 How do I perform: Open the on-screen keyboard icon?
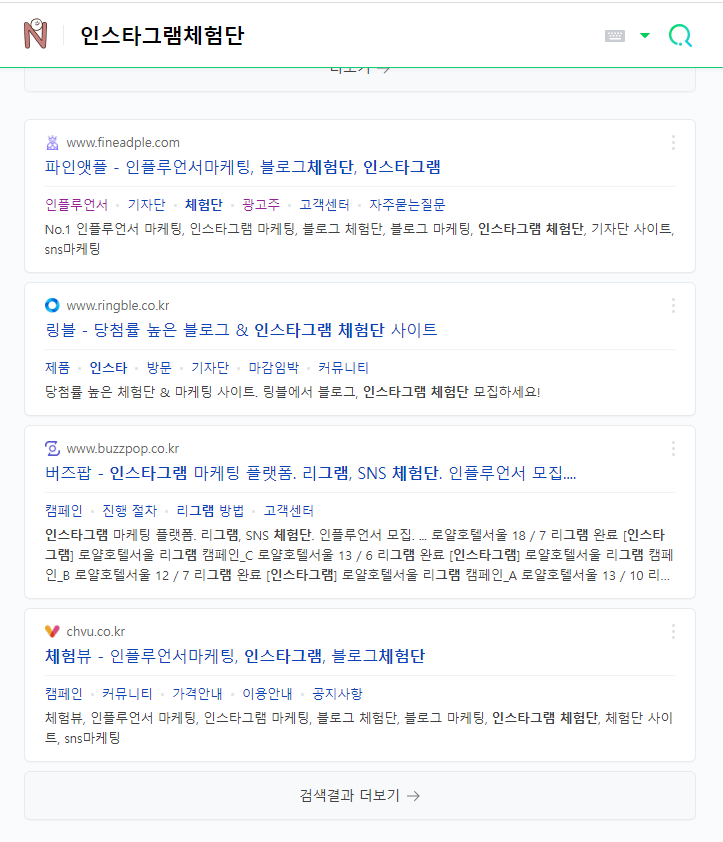[614, 36]
